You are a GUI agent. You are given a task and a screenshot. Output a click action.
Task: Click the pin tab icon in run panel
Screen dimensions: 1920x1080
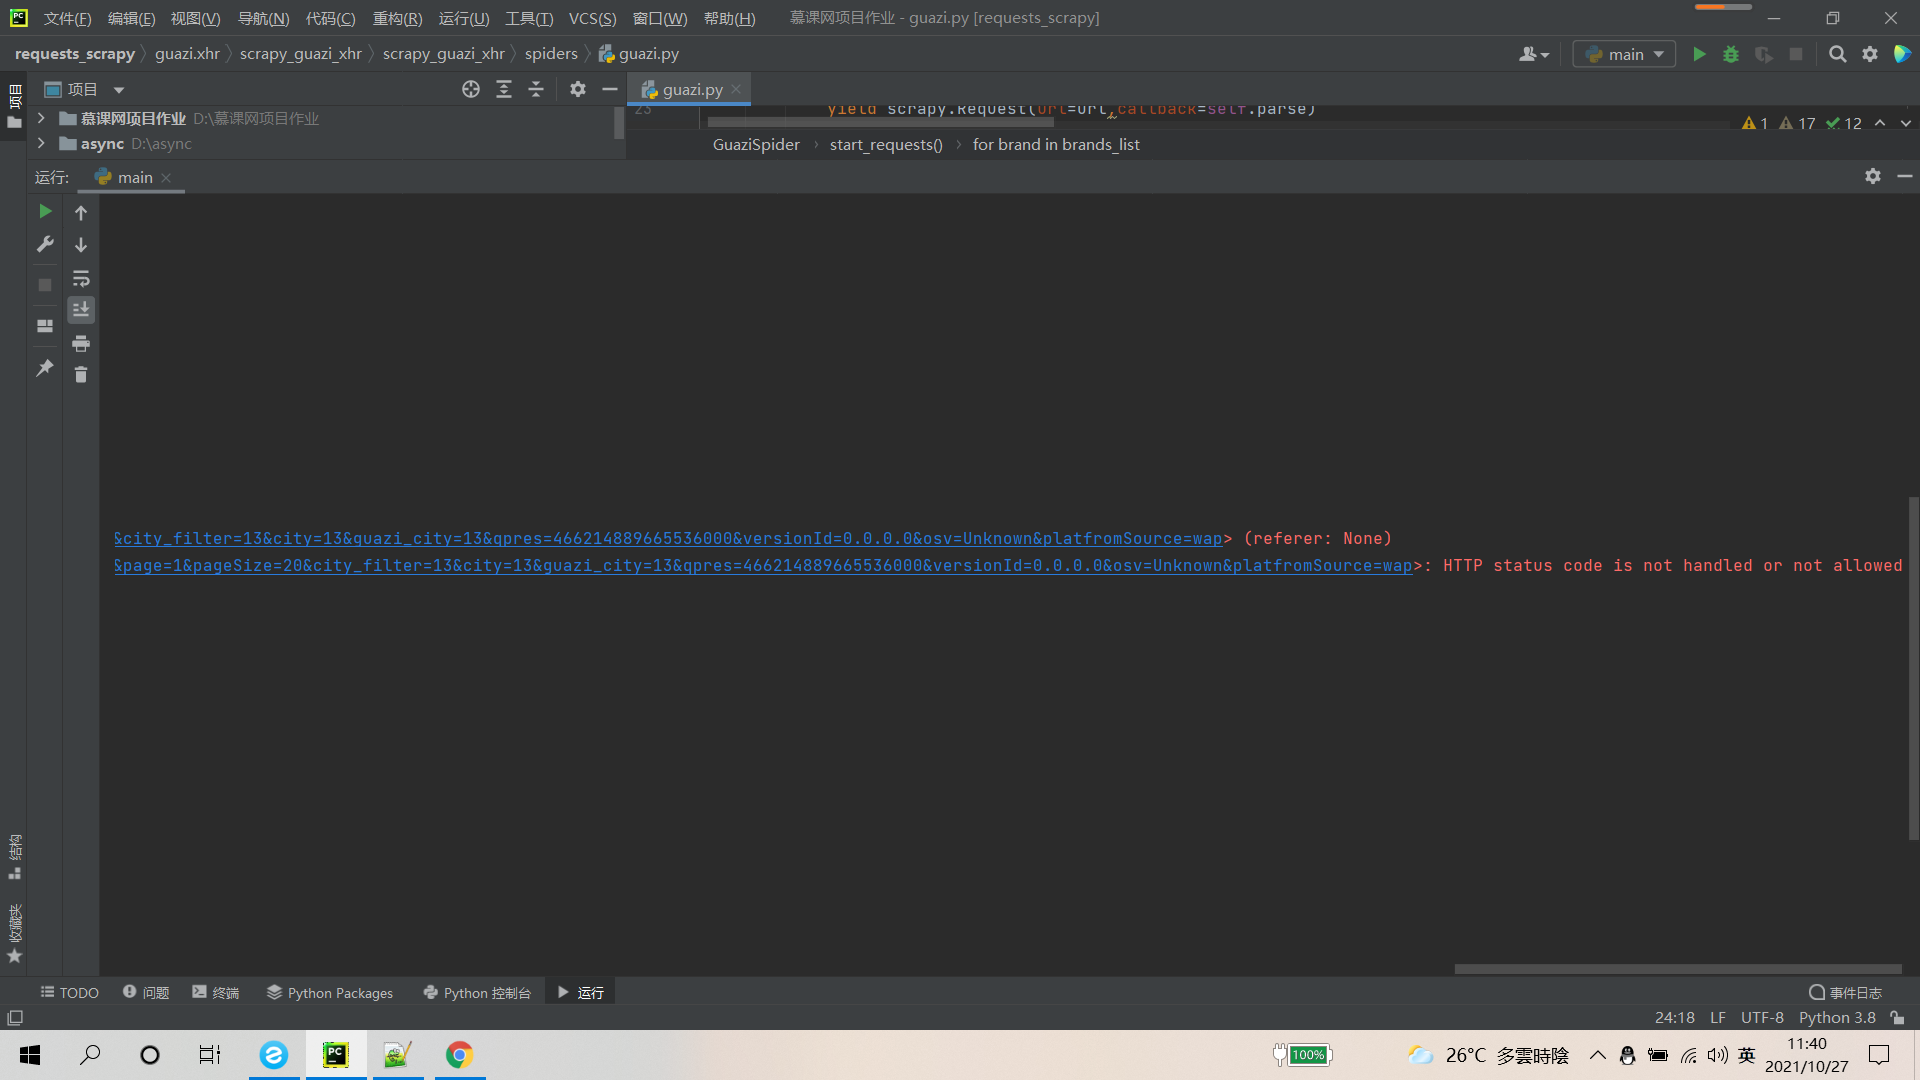(45, 369)
